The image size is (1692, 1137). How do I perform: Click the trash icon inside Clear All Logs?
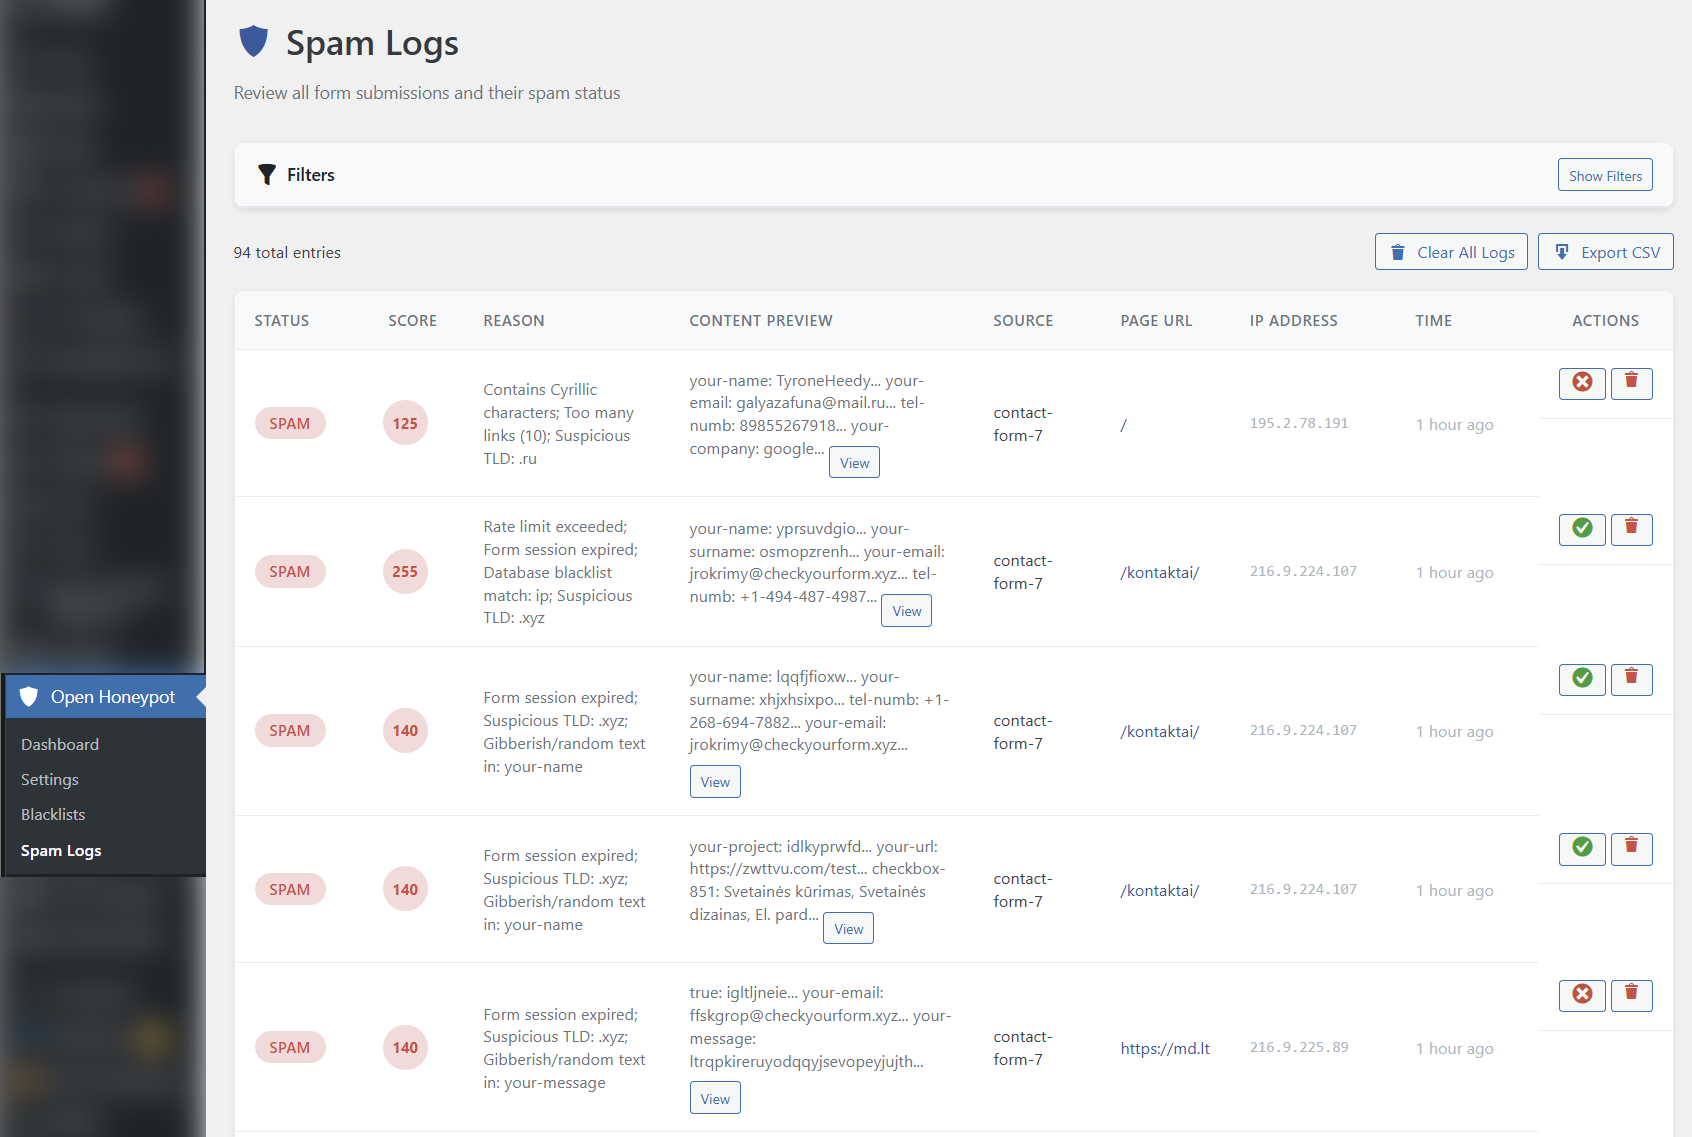[1397, 251]
